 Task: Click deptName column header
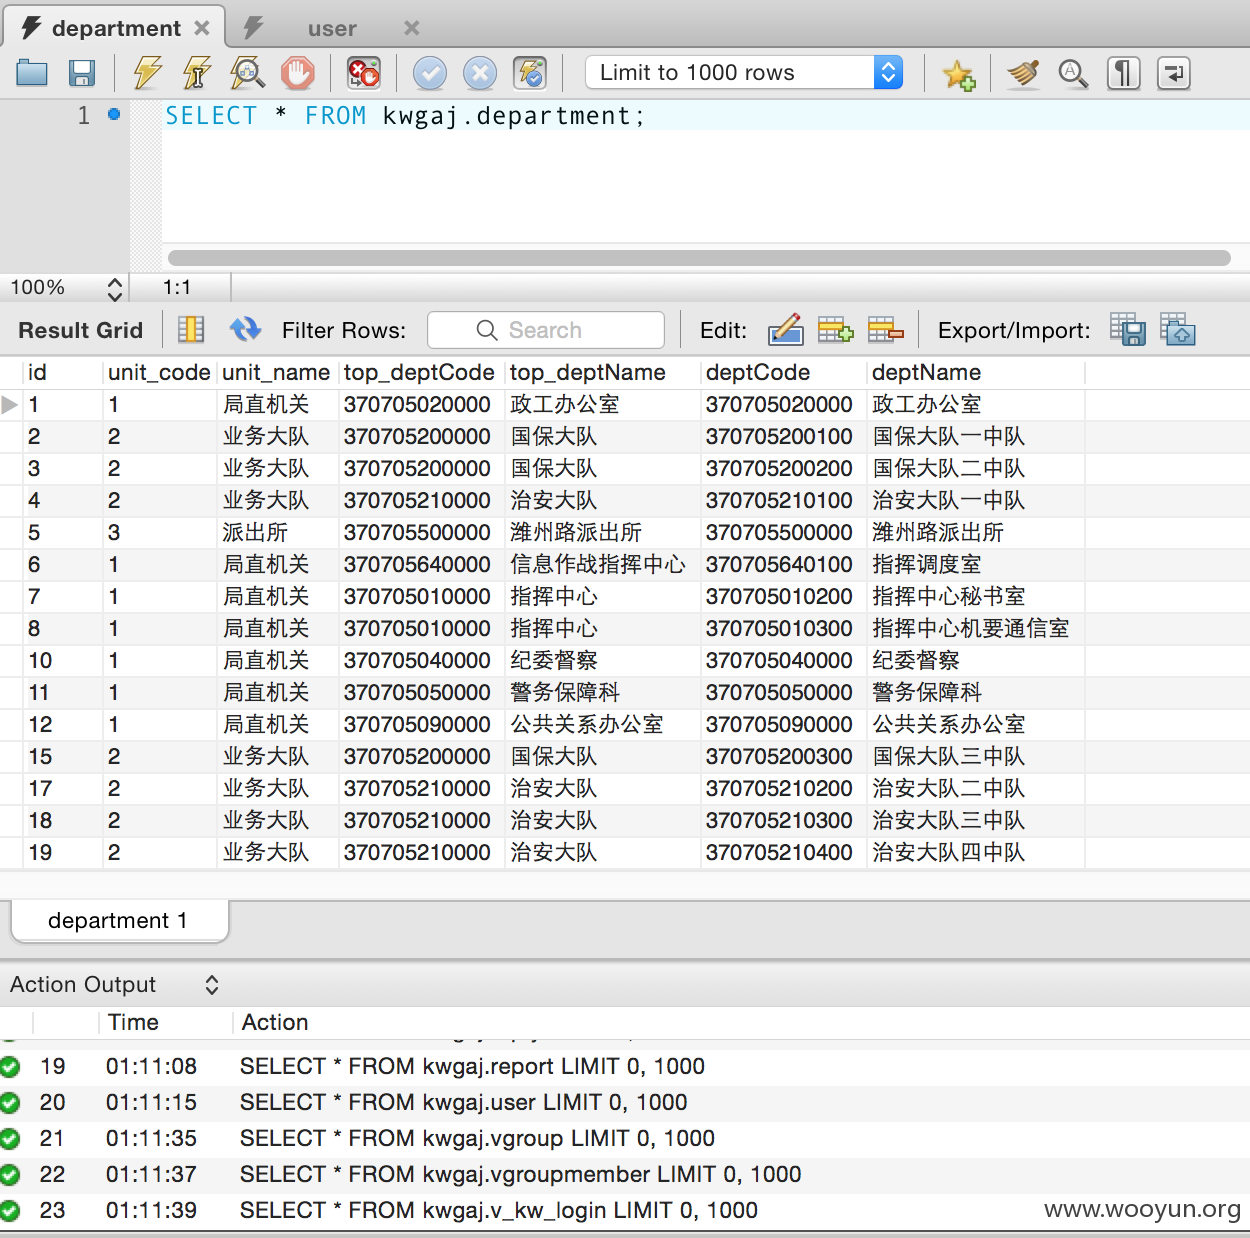click(976, 373)
